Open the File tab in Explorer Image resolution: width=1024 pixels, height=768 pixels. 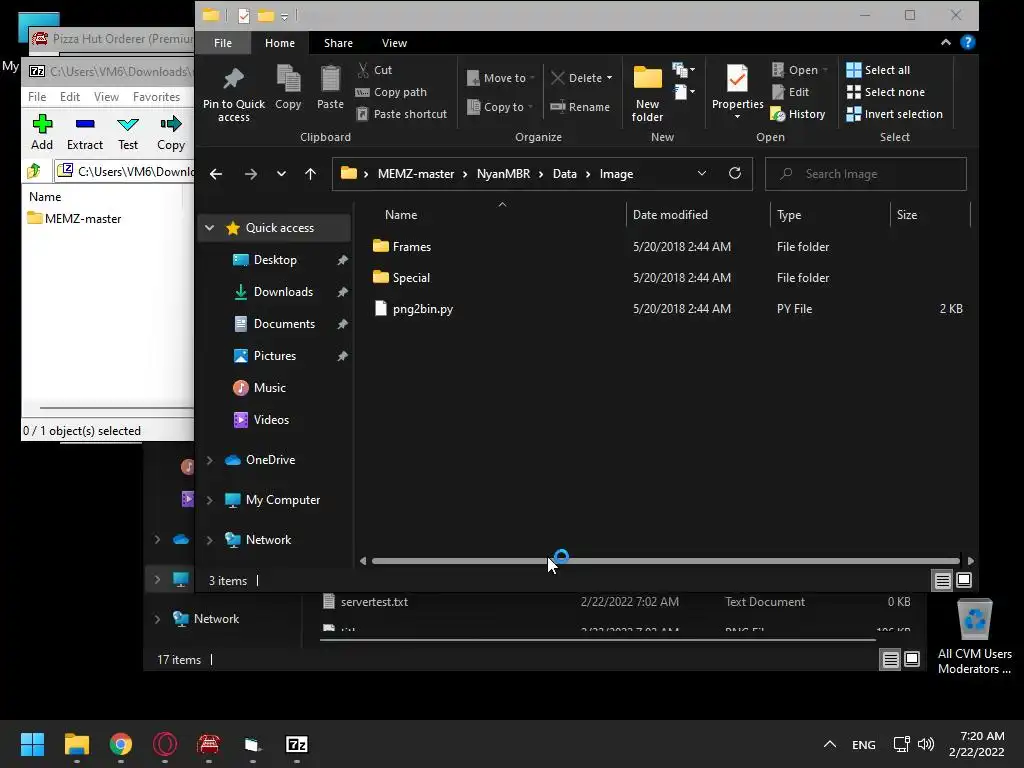click(223, 42)
